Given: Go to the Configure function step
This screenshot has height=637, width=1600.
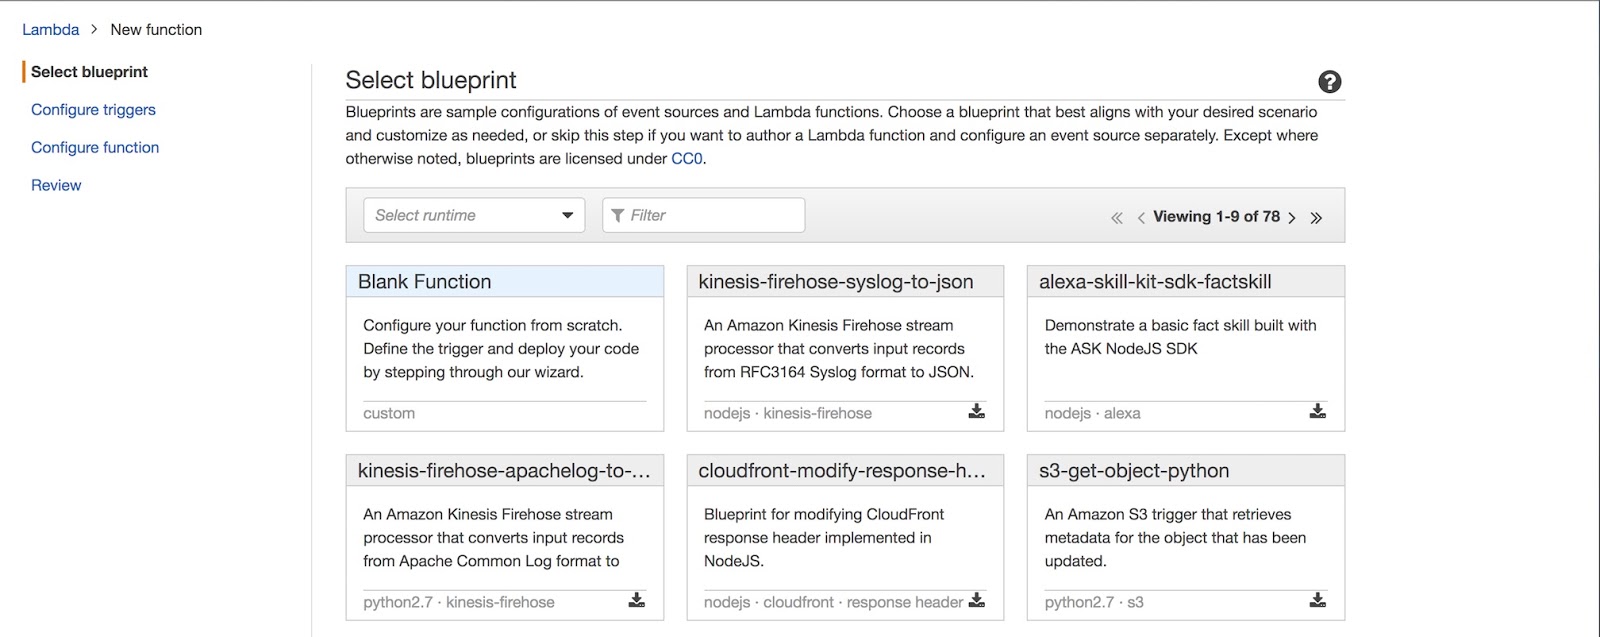Looking at the screenshot, I should [95, 147].
